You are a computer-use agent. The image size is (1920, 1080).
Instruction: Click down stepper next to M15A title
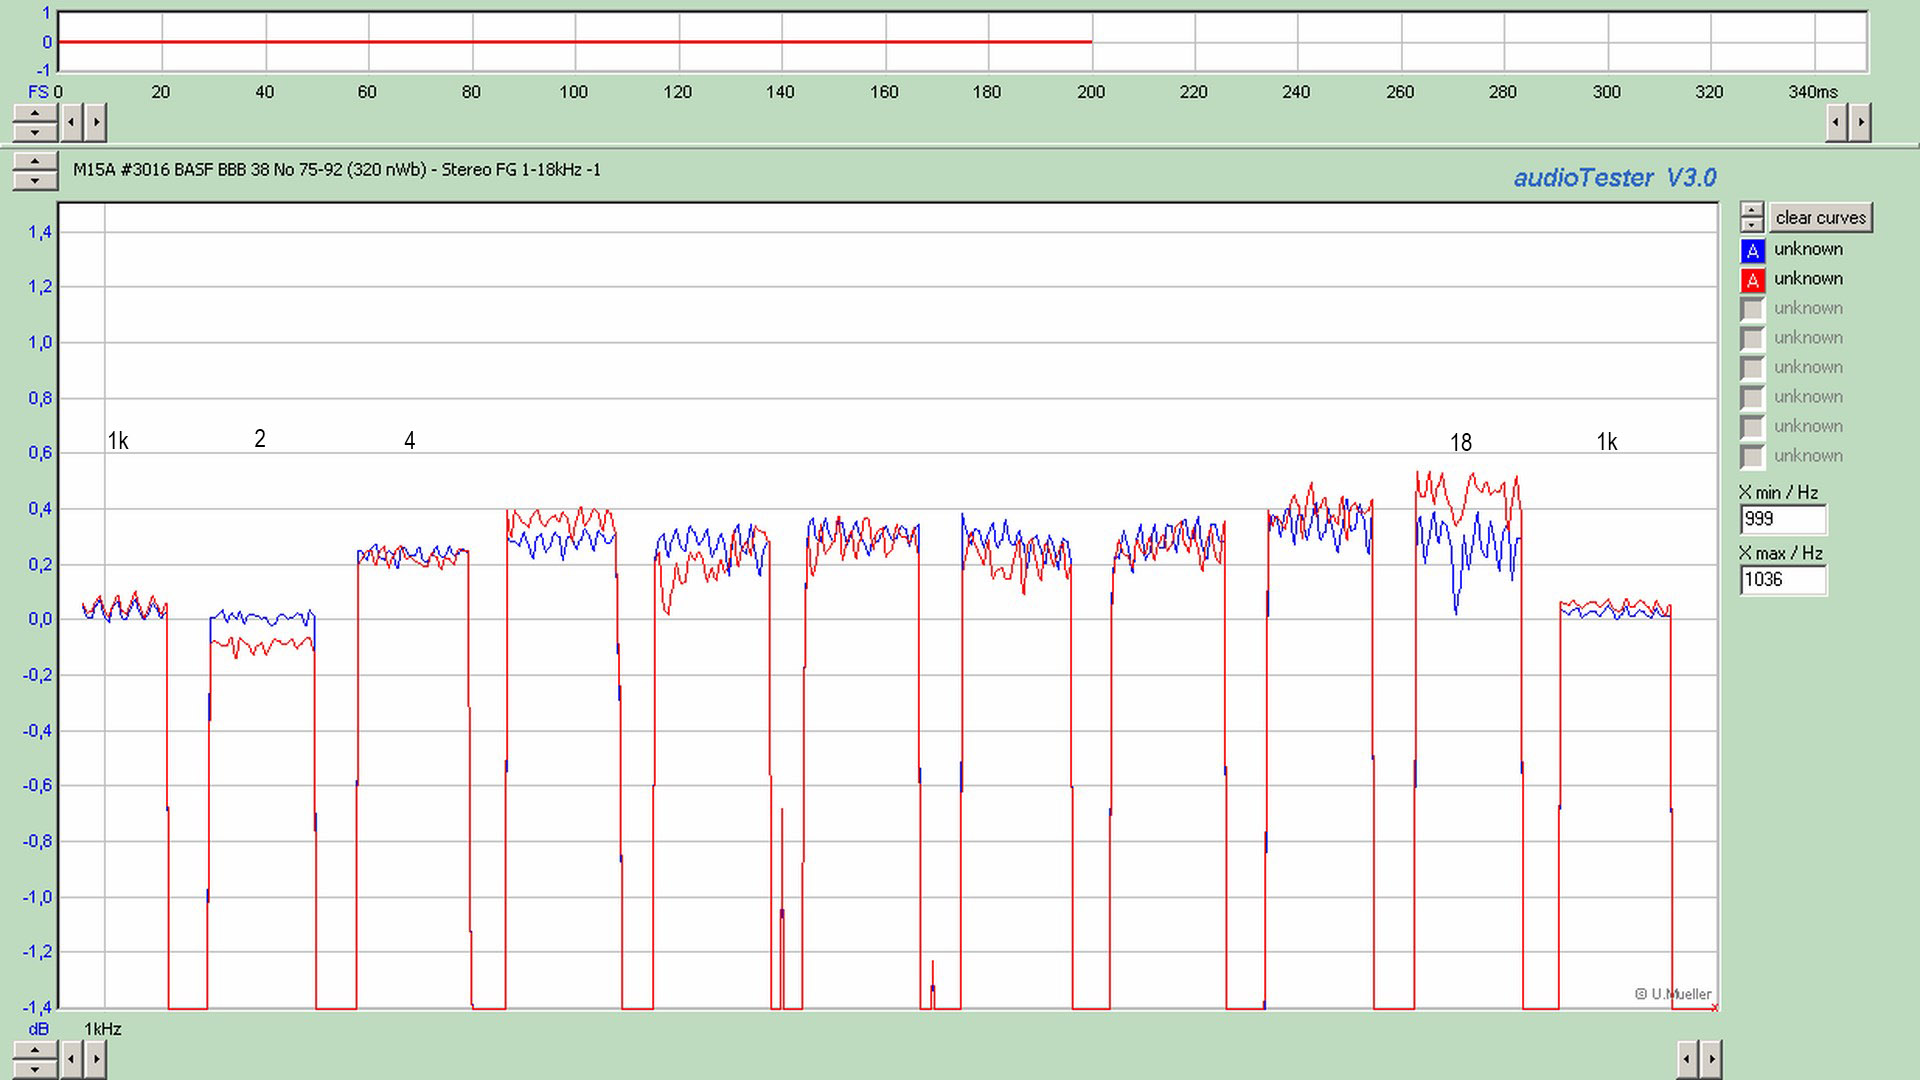tap(35, 180)
